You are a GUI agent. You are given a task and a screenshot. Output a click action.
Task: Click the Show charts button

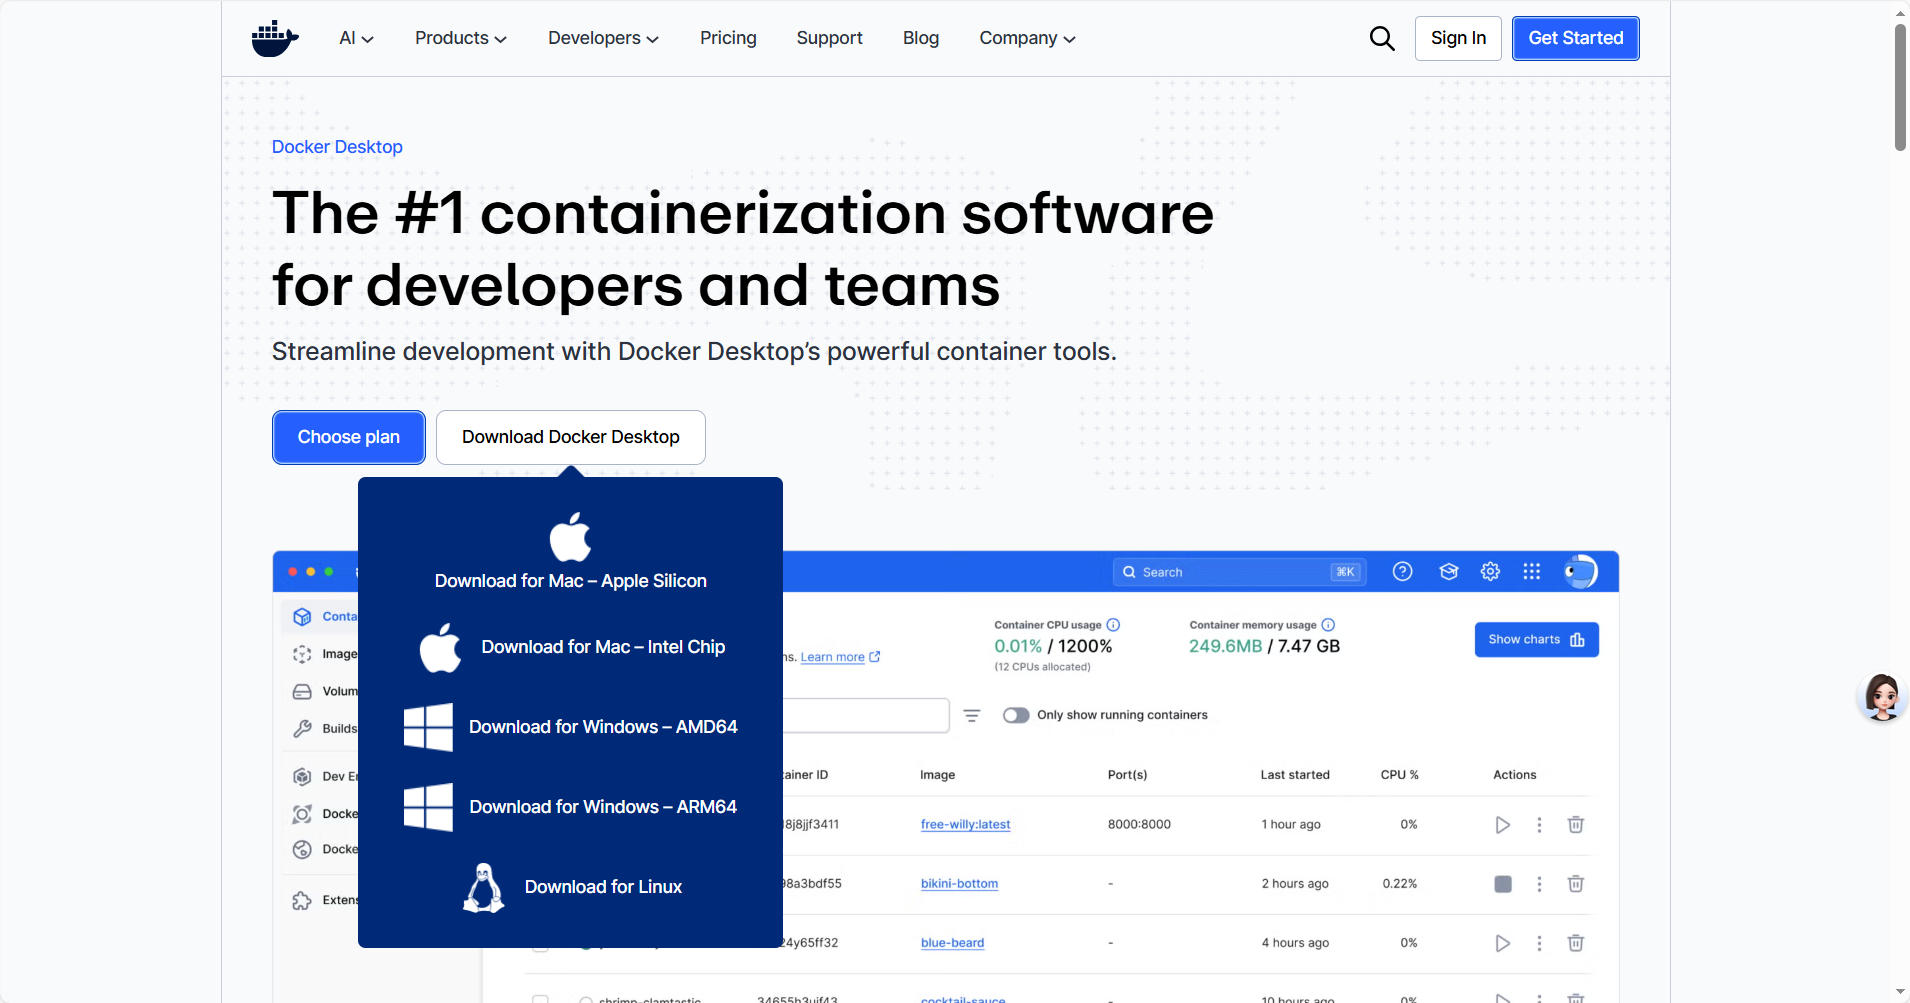coord(1536,640)
